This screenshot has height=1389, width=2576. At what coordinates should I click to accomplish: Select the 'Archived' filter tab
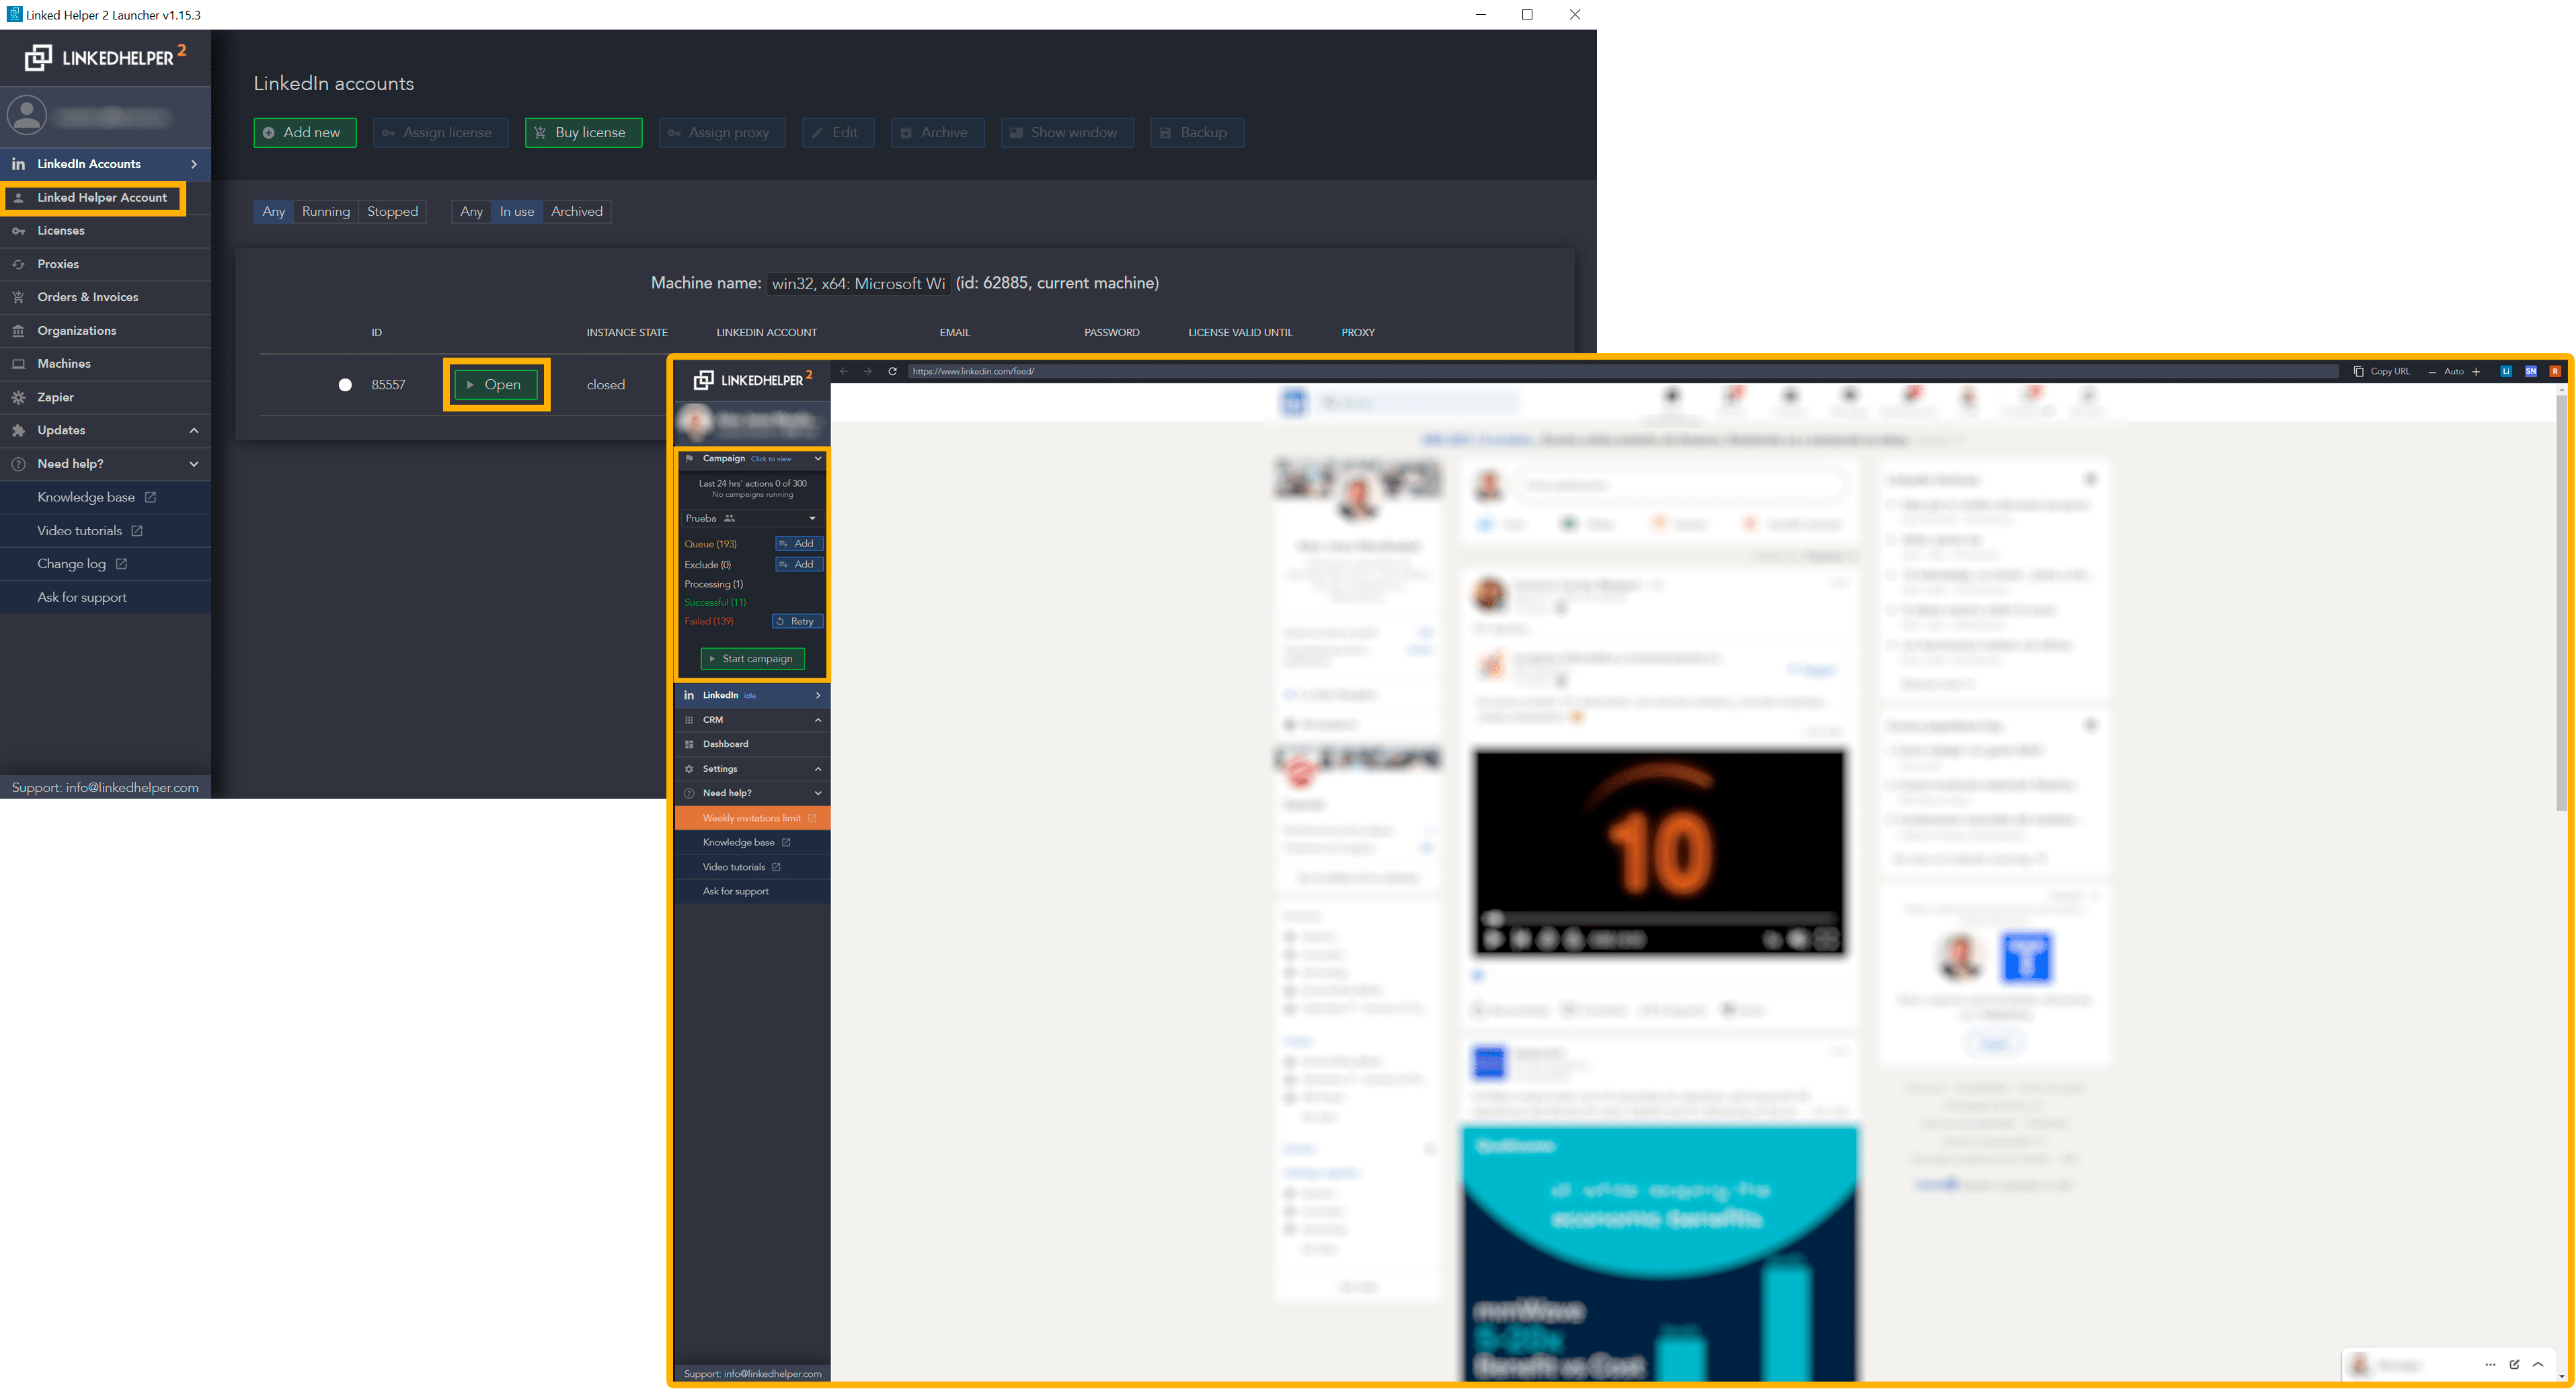pos(576,210)
